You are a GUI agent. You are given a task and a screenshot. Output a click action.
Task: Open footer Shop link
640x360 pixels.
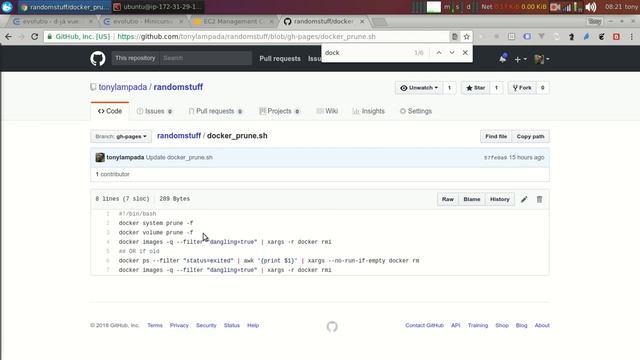tap(502, 325)
